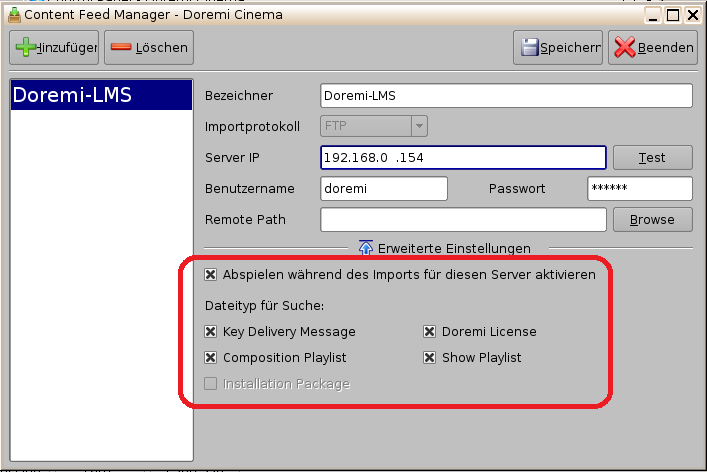Viewport: 707px width, 472px height.
Task: Click the red X Beenden icon
Action: pyautogui.click(x=625, y=48)
